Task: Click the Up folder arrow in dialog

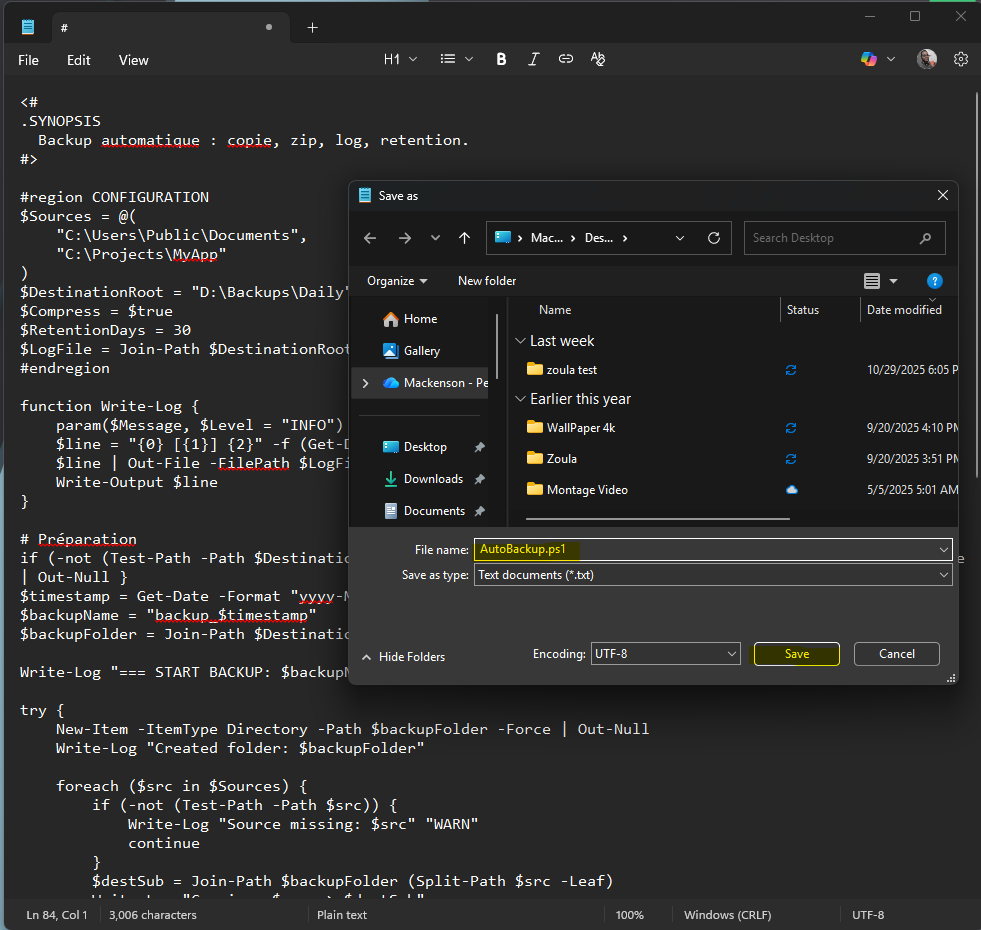Action: 464,238
